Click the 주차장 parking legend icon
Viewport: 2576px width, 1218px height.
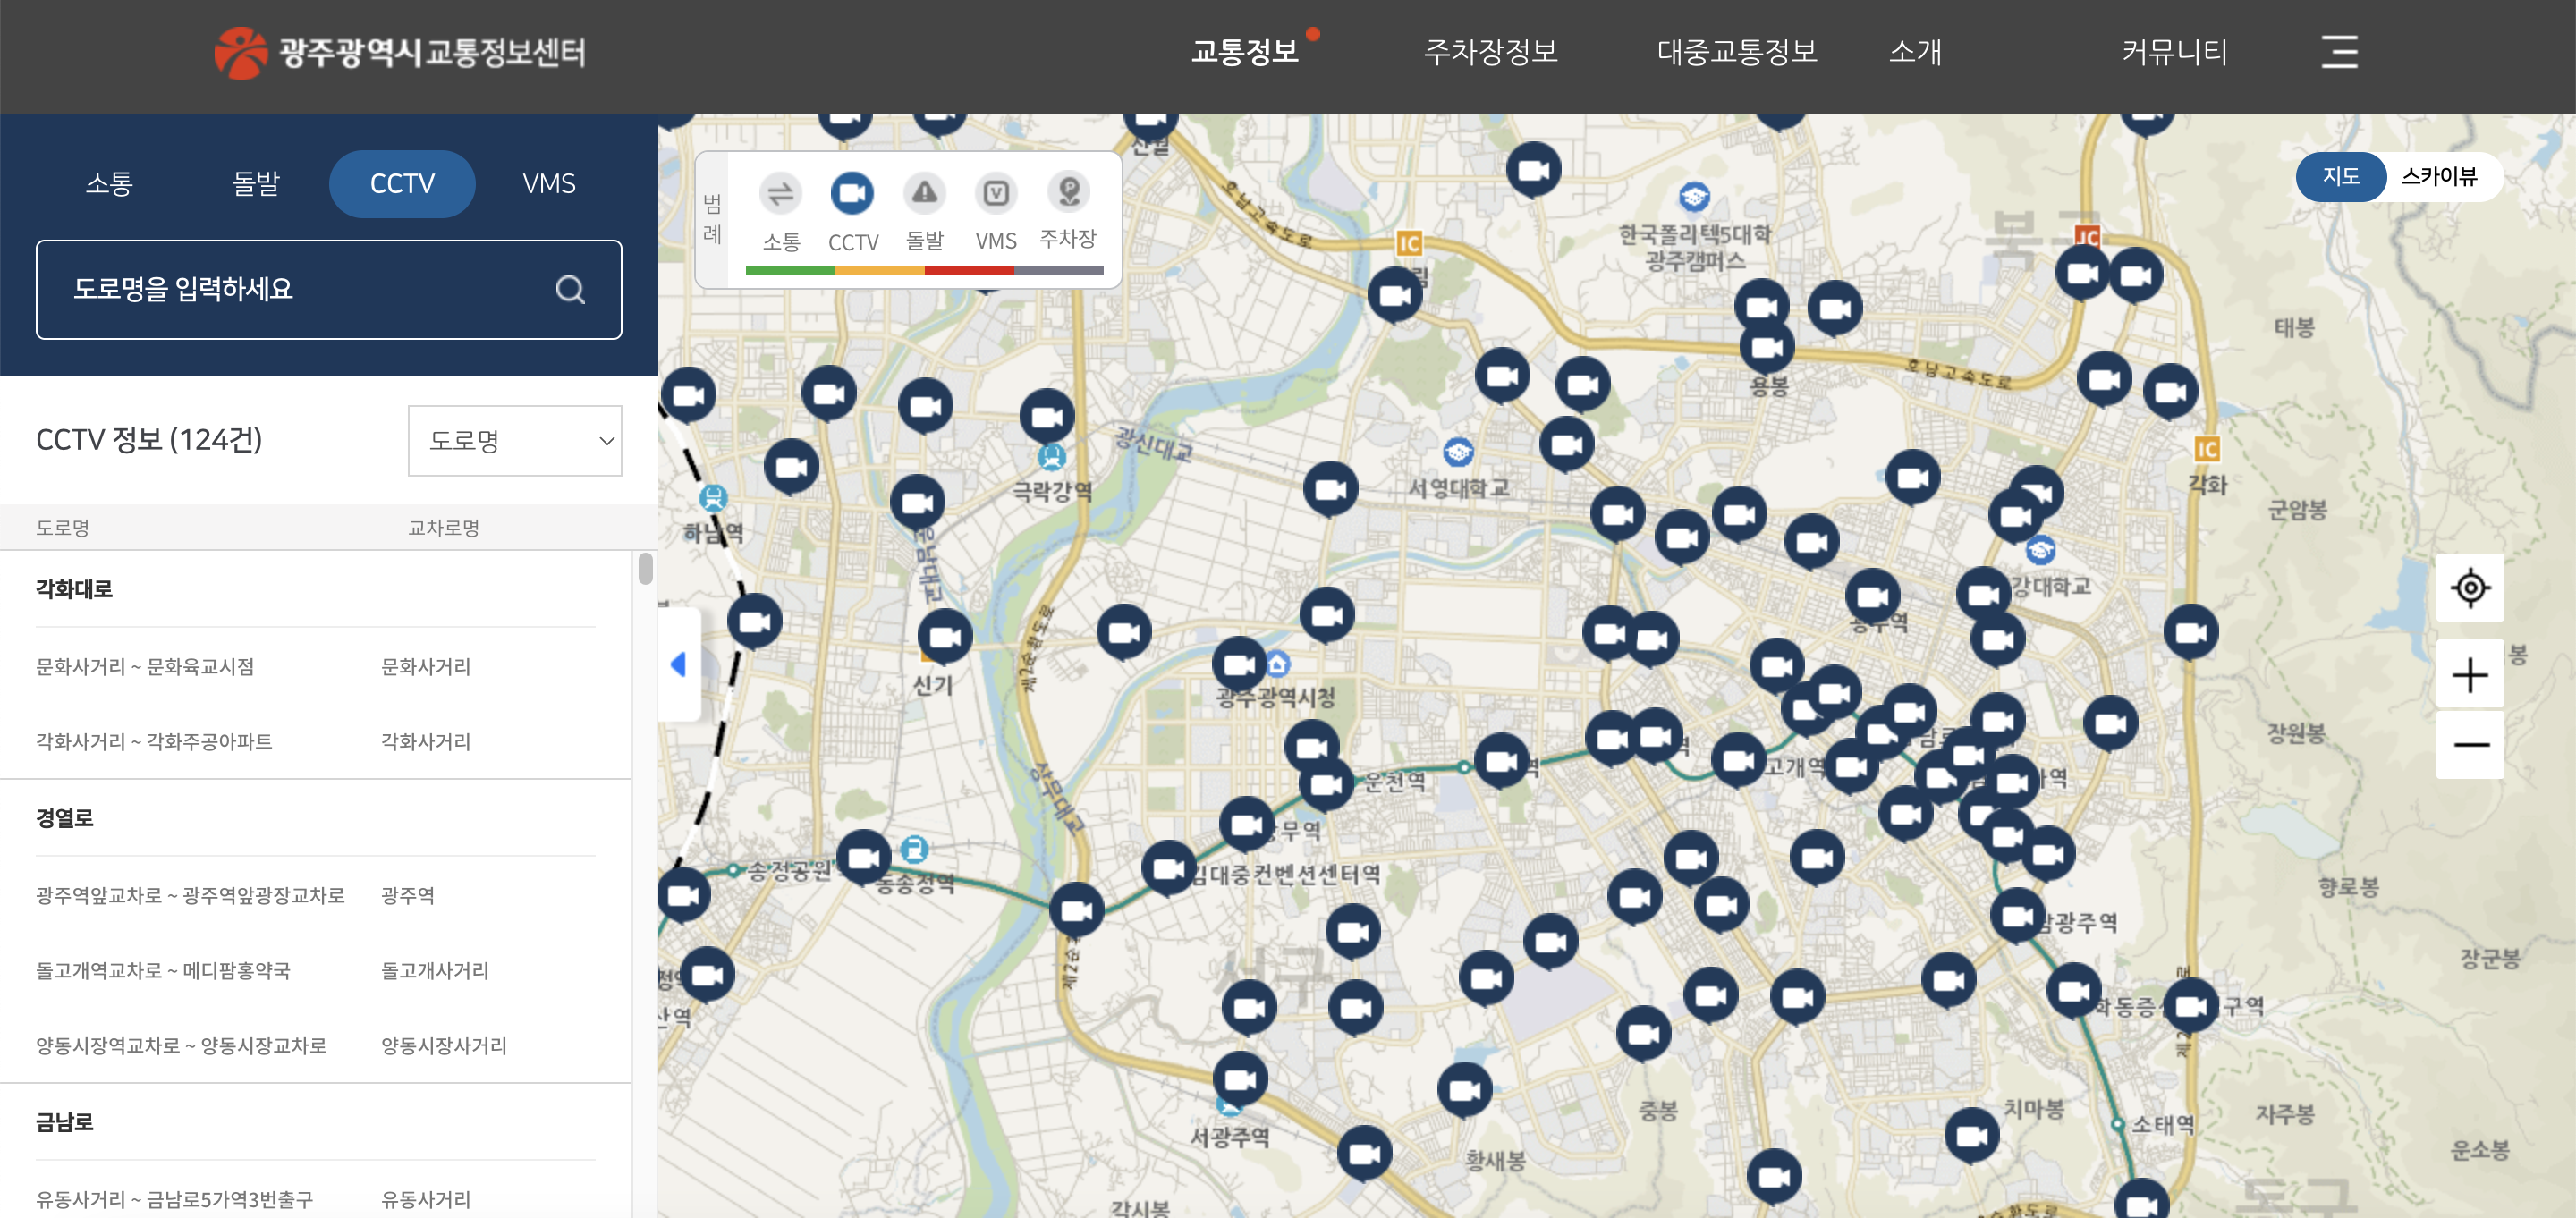point(1068,191)
